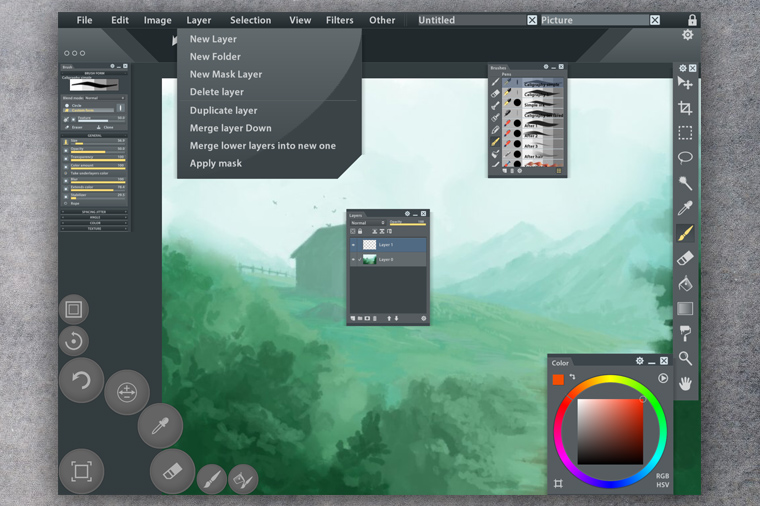Click the round eyedropper quick button
Image resolution: width=760 pixels, height=506 pixels.
(160, 426)
